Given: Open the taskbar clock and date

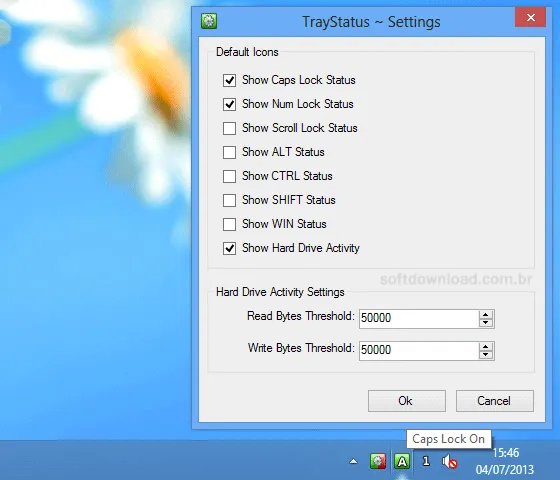Looking at the screenshot, I should point(505,461).
